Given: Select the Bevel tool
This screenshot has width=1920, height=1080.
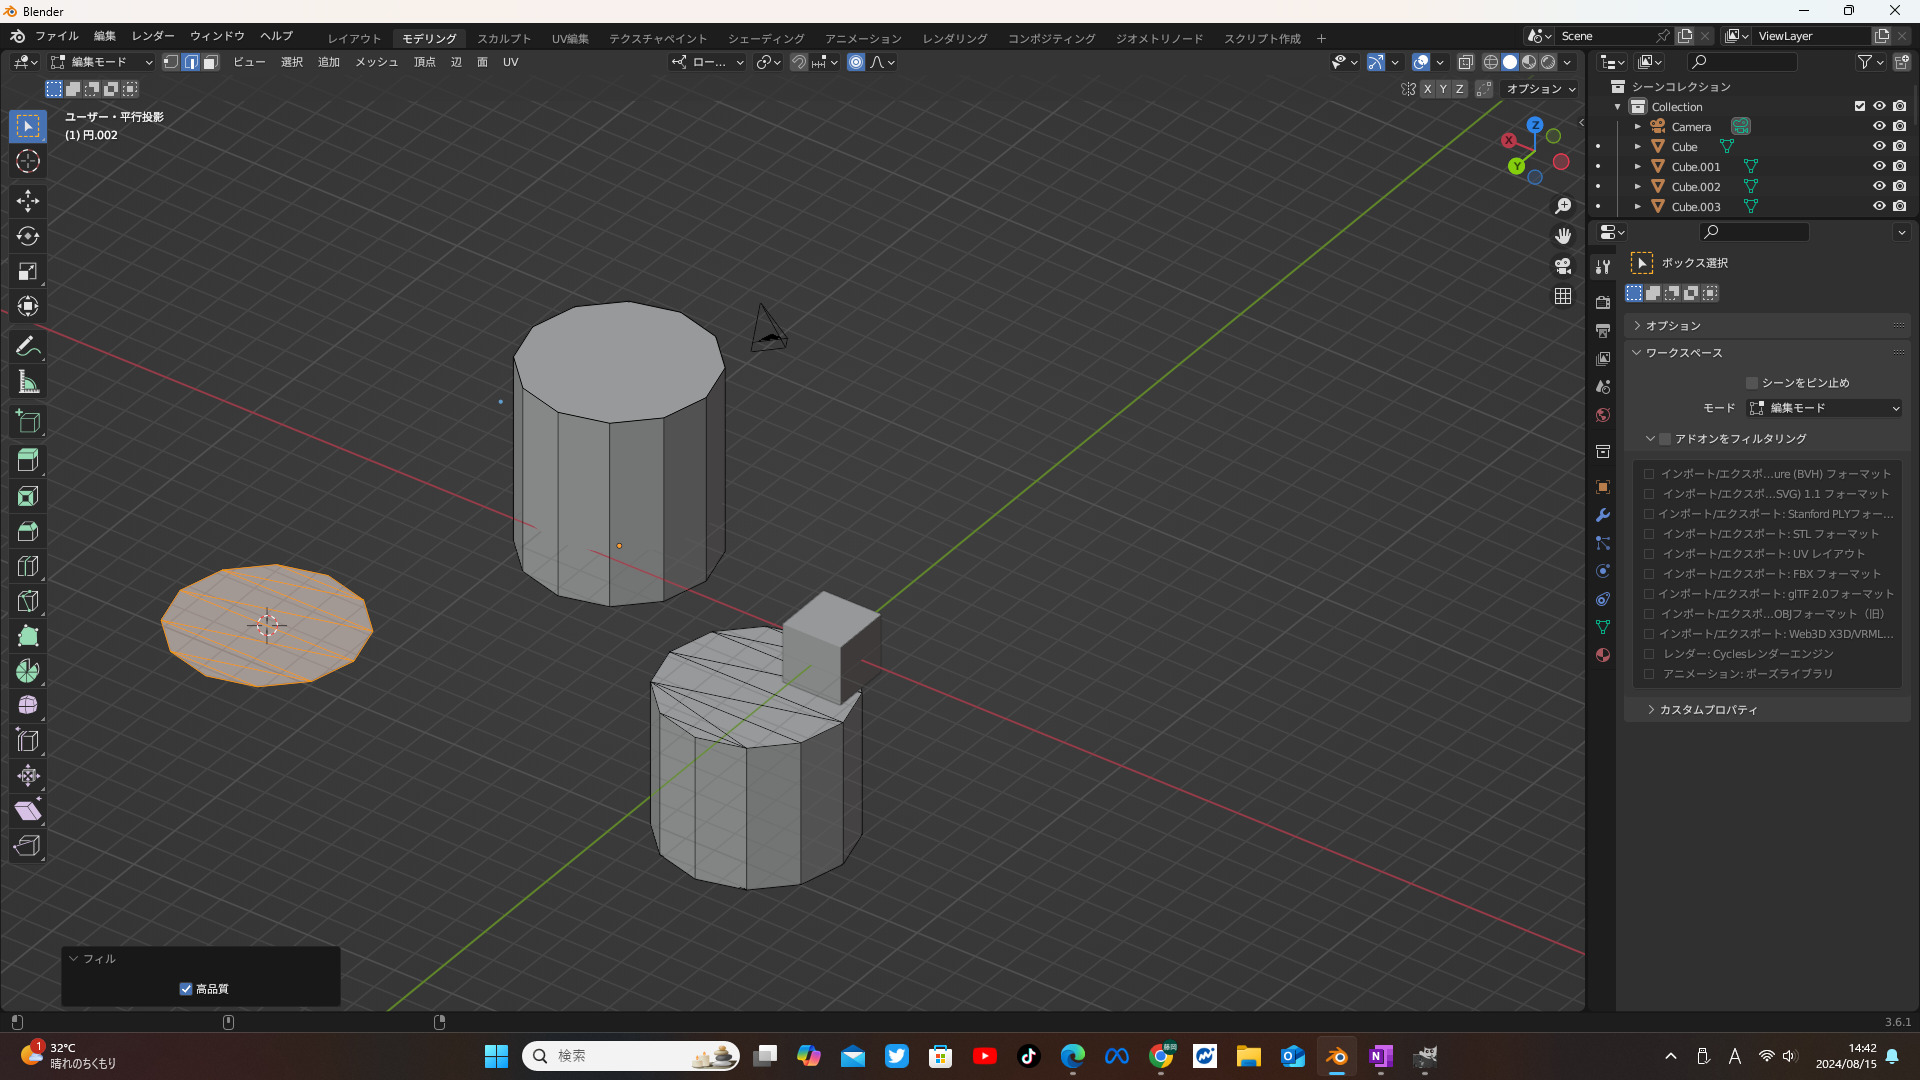Looking at the screenshot, I should [28, 531].
